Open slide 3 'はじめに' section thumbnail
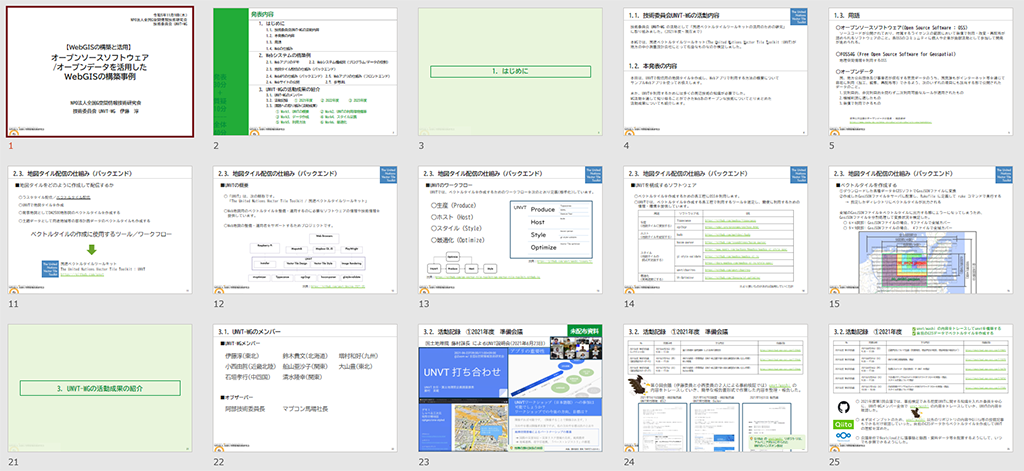This screenshot has width=1024, height=471. point(508,69)
